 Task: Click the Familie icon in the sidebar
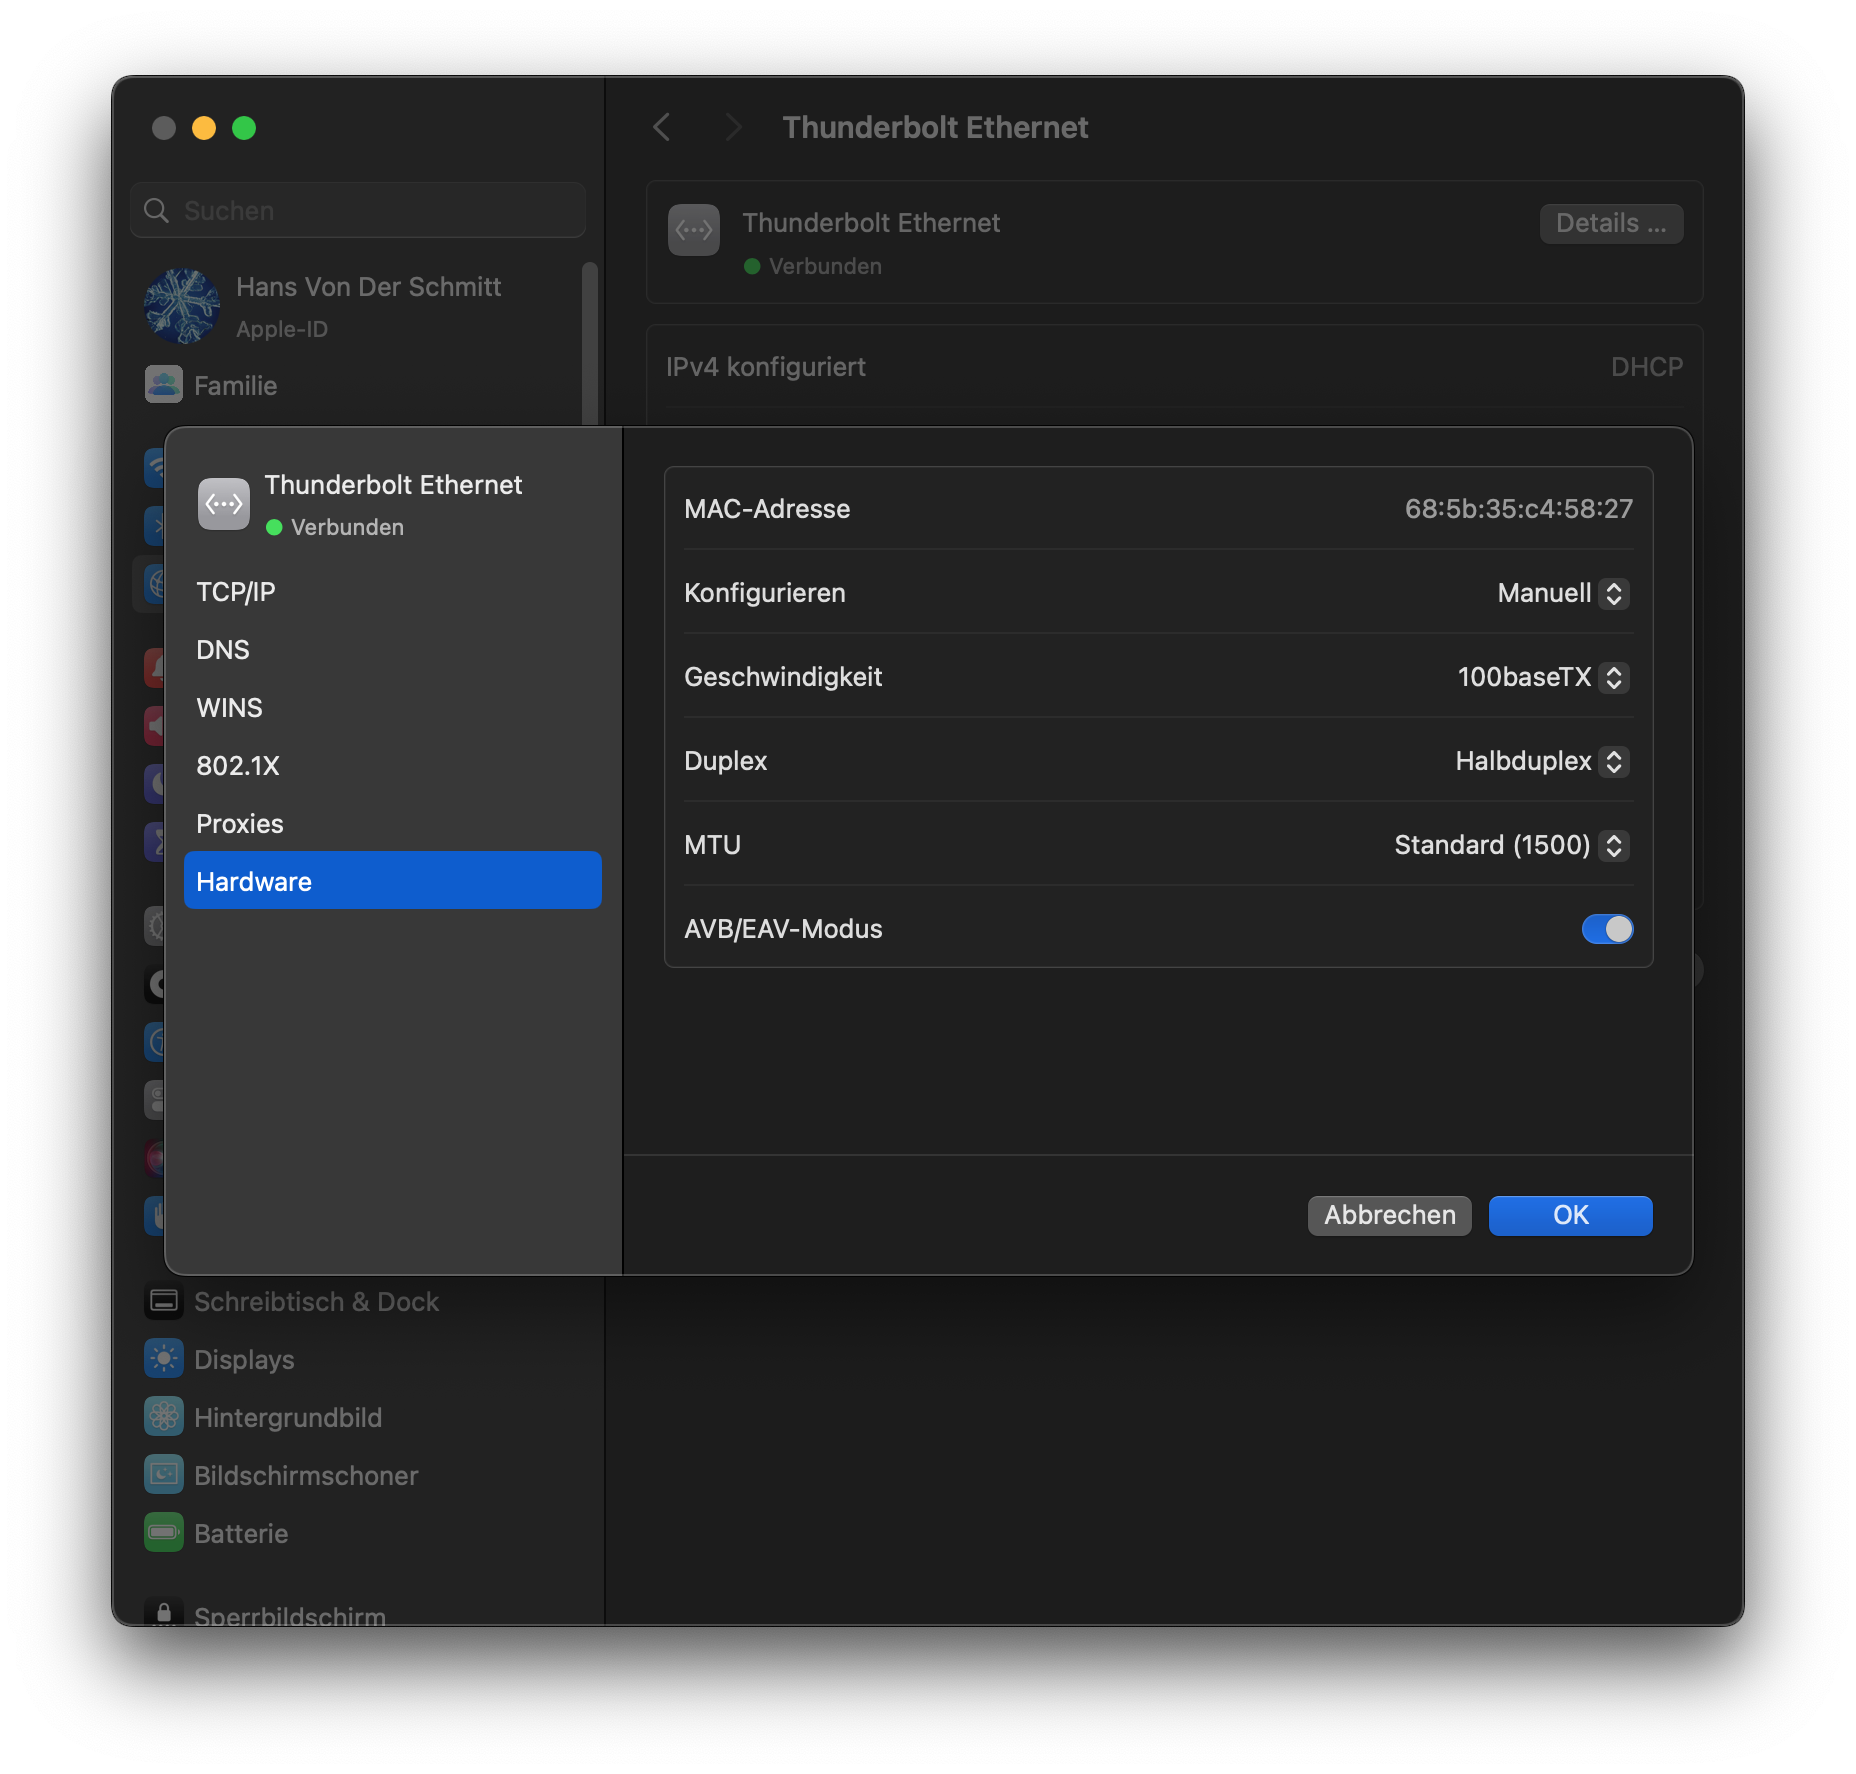point(164,385)
